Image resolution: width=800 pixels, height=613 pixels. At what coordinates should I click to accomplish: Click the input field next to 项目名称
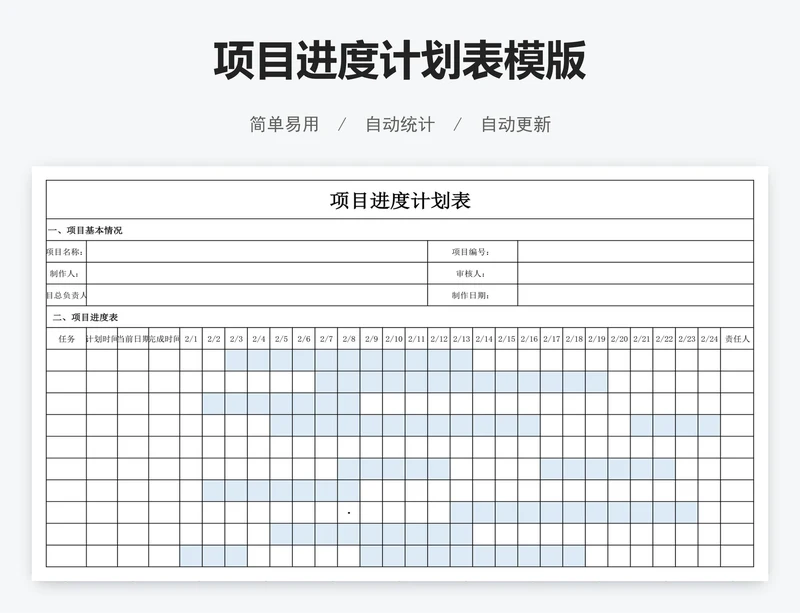click(257, 252)
